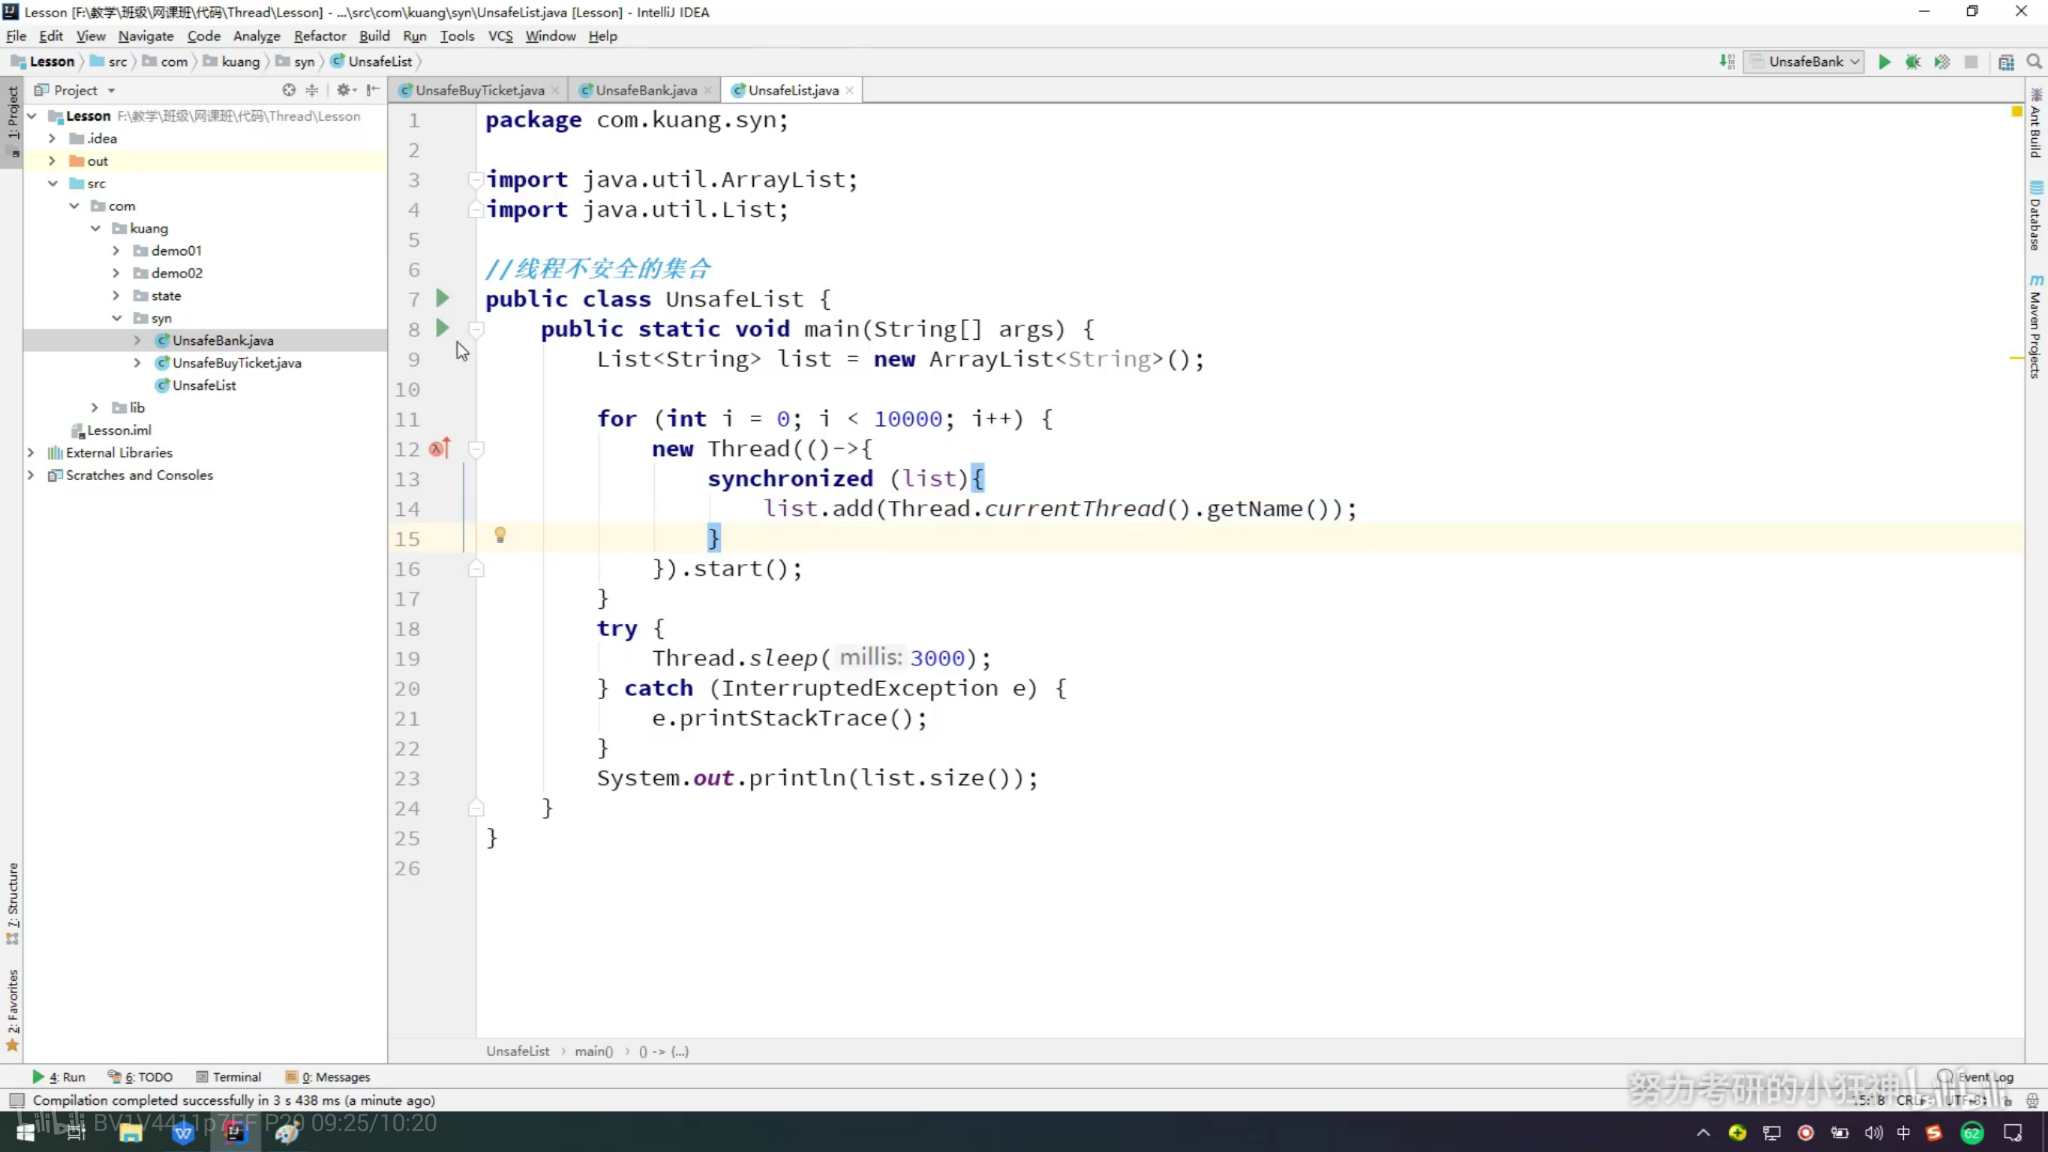The image size is (2048, 1152).
Task: Toggle the 1: Project tool window button
Action: click(12, 120)
